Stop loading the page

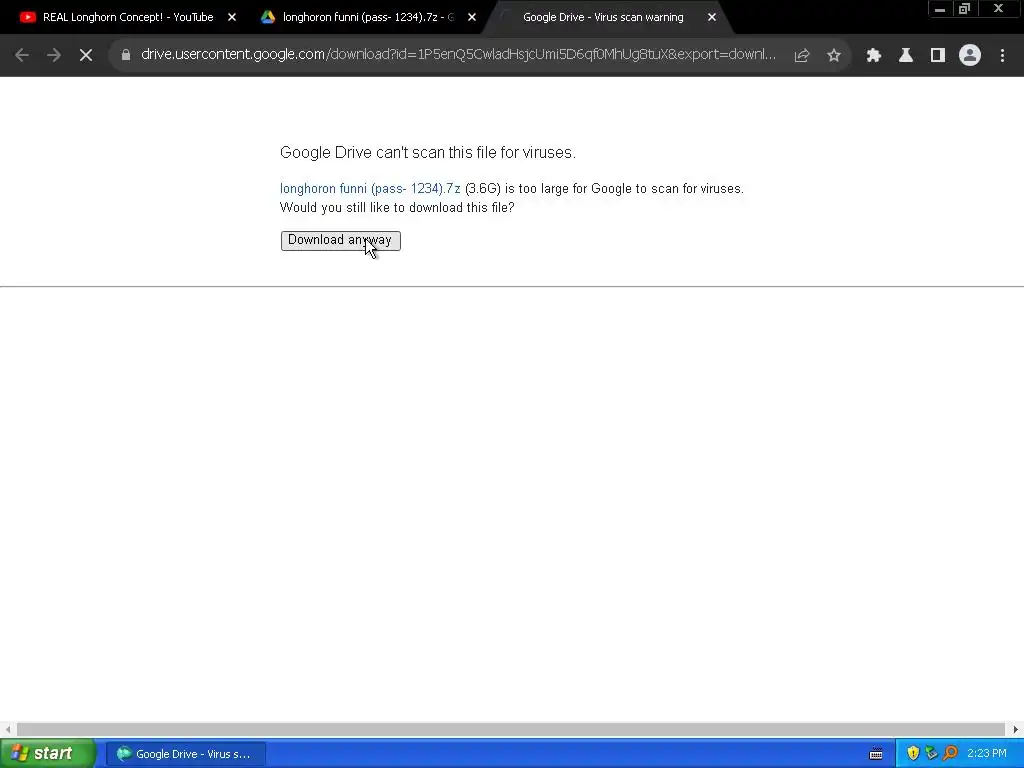pos(86,56)
